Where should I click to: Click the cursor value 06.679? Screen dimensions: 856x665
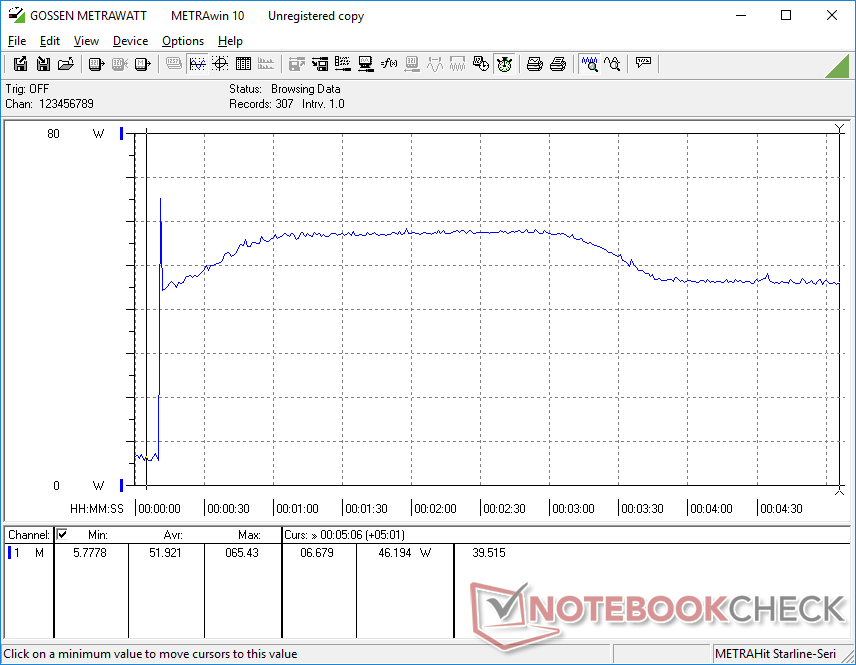tap(317, 553)
